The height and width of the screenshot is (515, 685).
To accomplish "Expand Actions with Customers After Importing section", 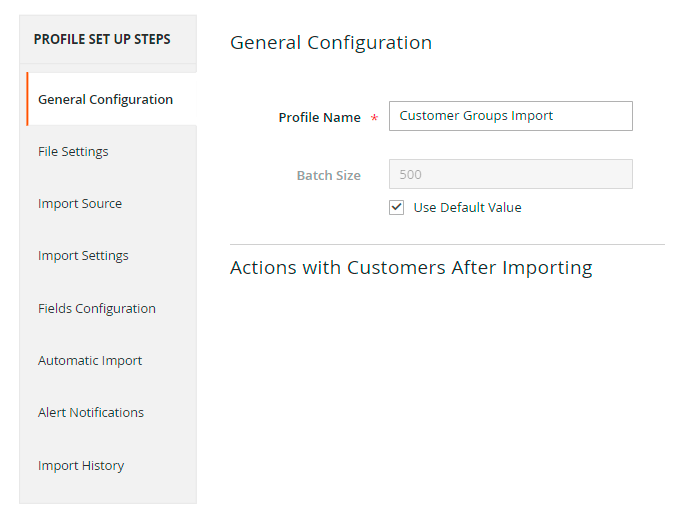I will click(411, 268).
